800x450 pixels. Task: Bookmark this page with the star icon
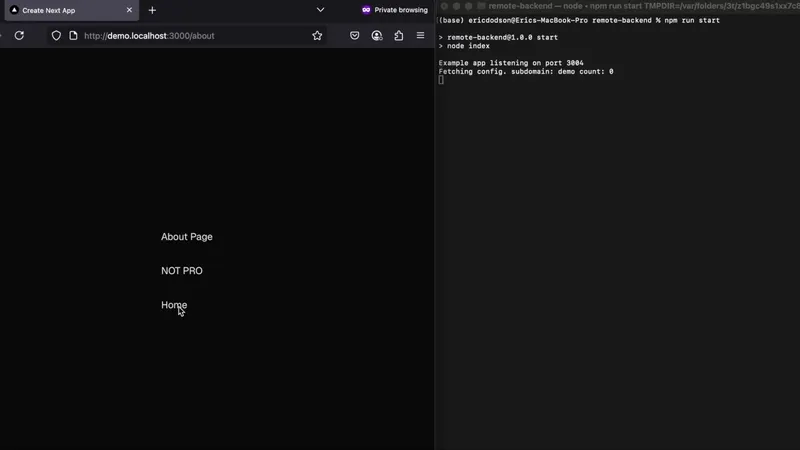tap(317, 36)
